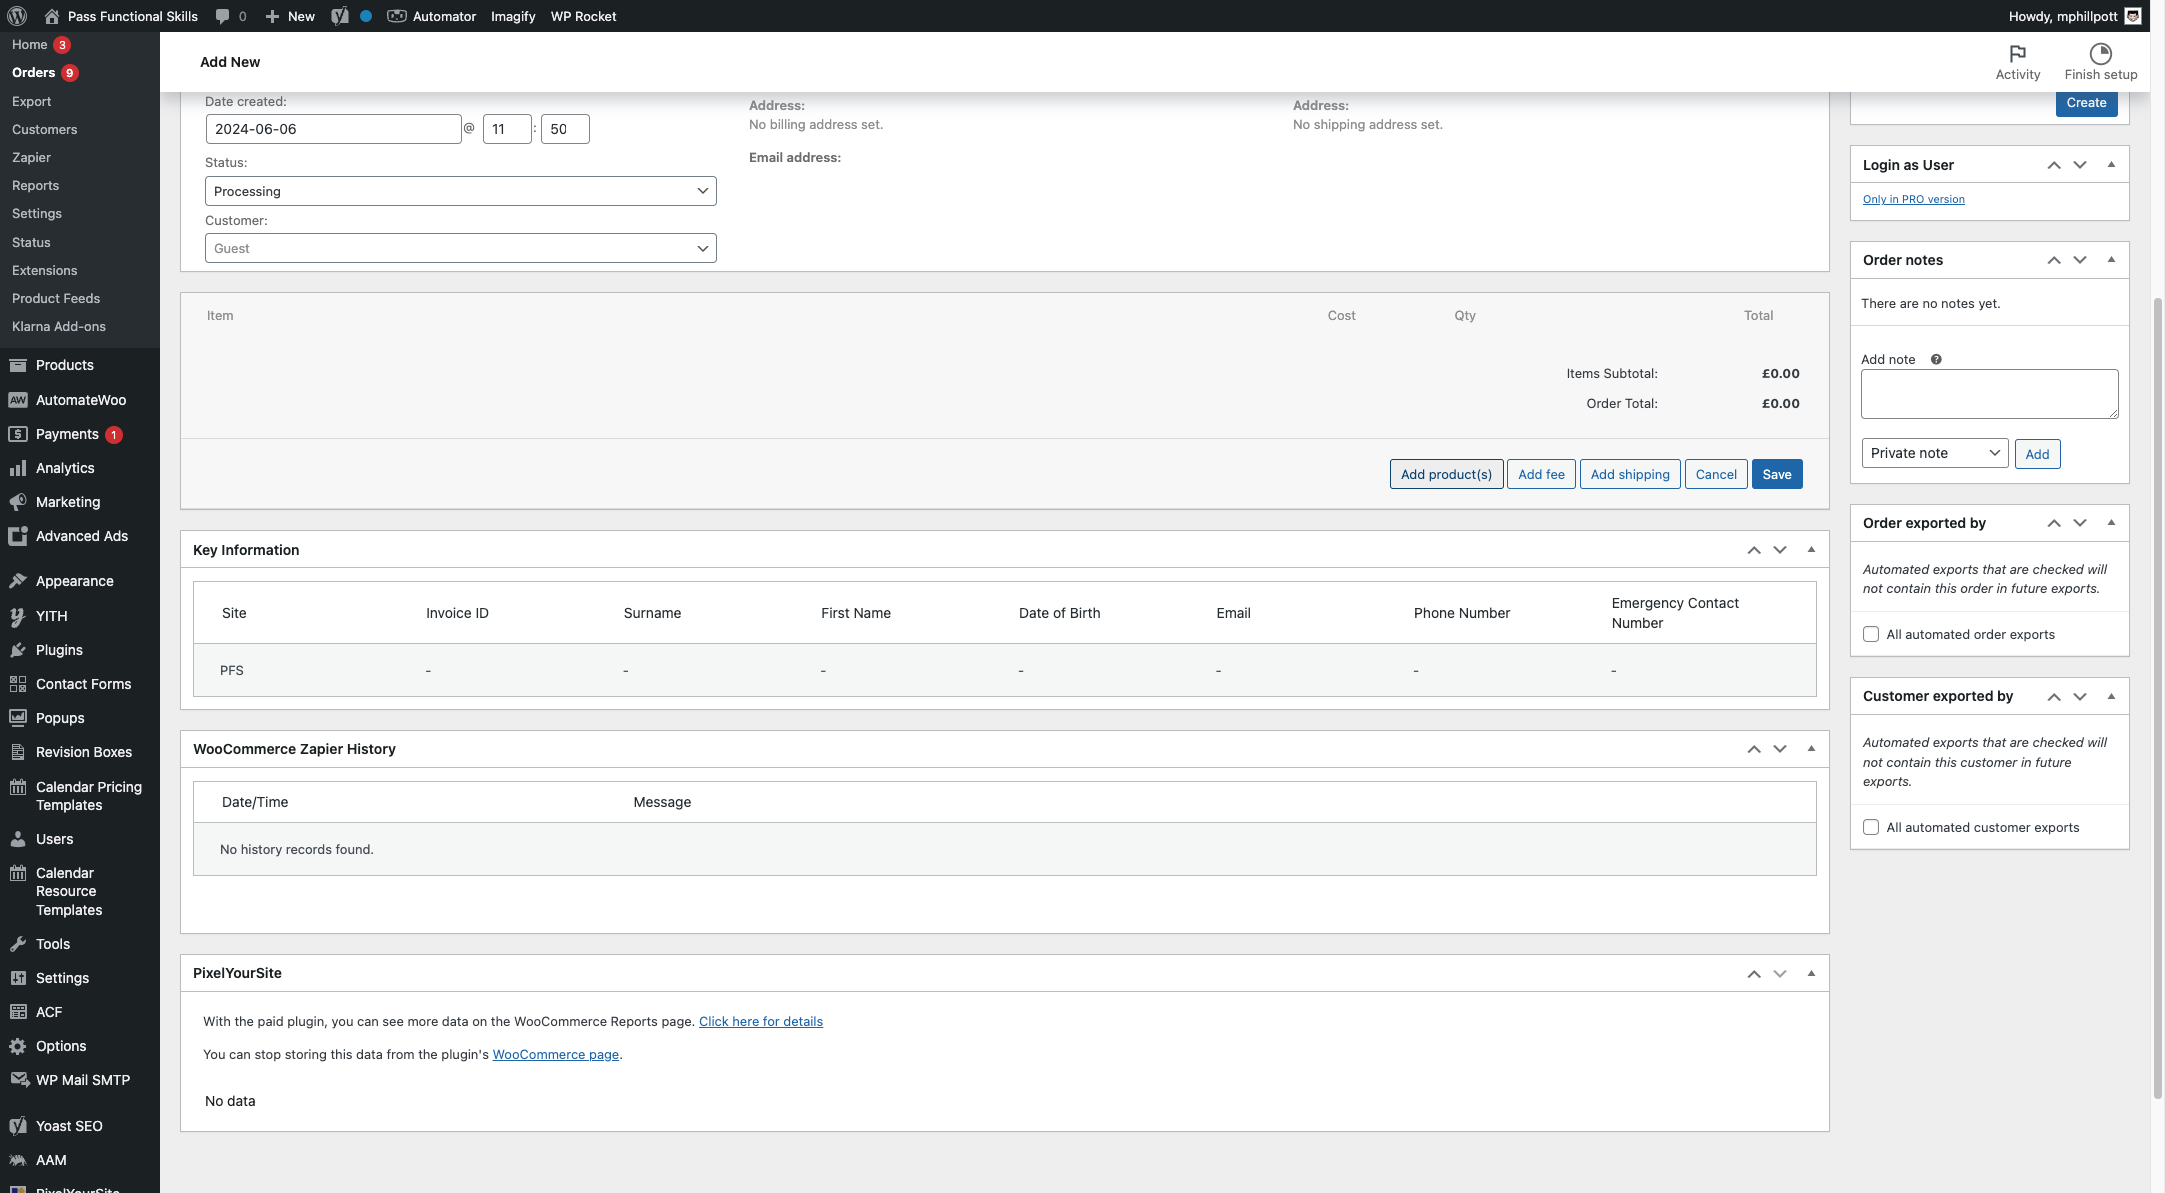
Task: Collapse the Login as User panel
Action: tap(2111, 165)
